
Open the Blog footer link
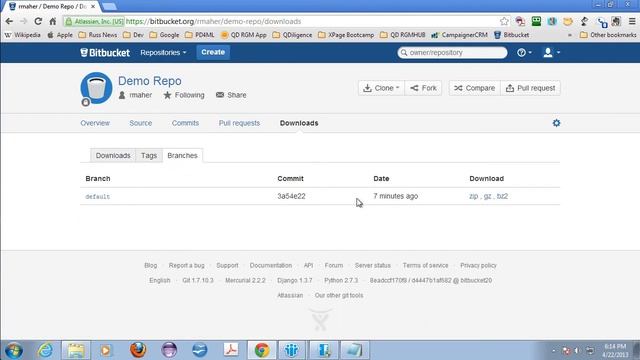(x=151, y=265)
